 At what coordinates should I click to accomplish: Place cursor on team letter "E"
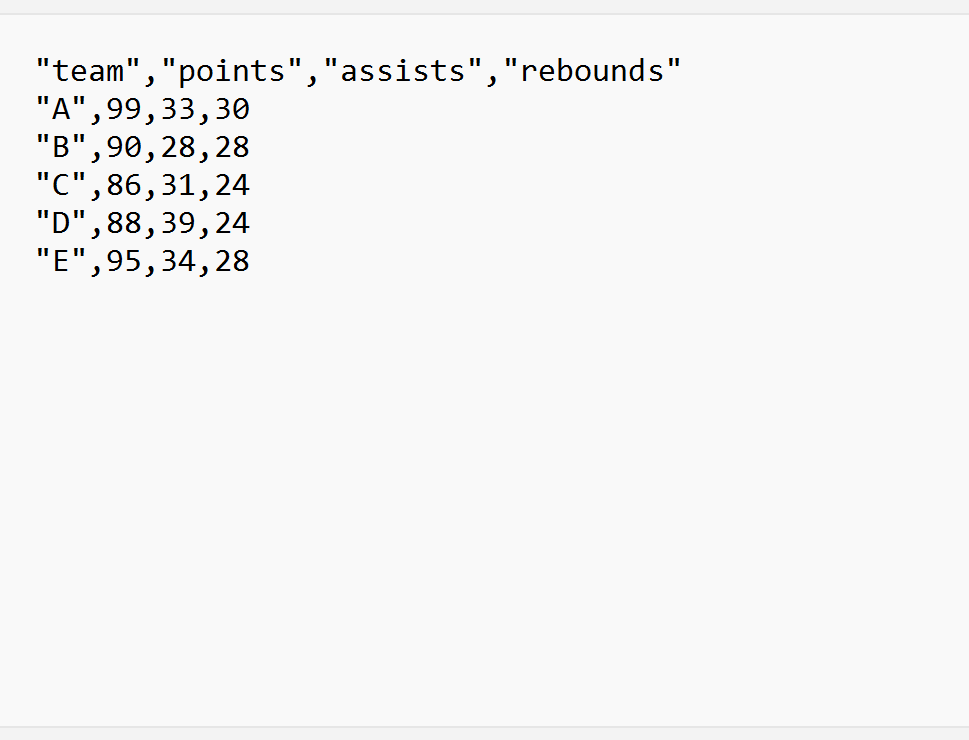(61, 261)
